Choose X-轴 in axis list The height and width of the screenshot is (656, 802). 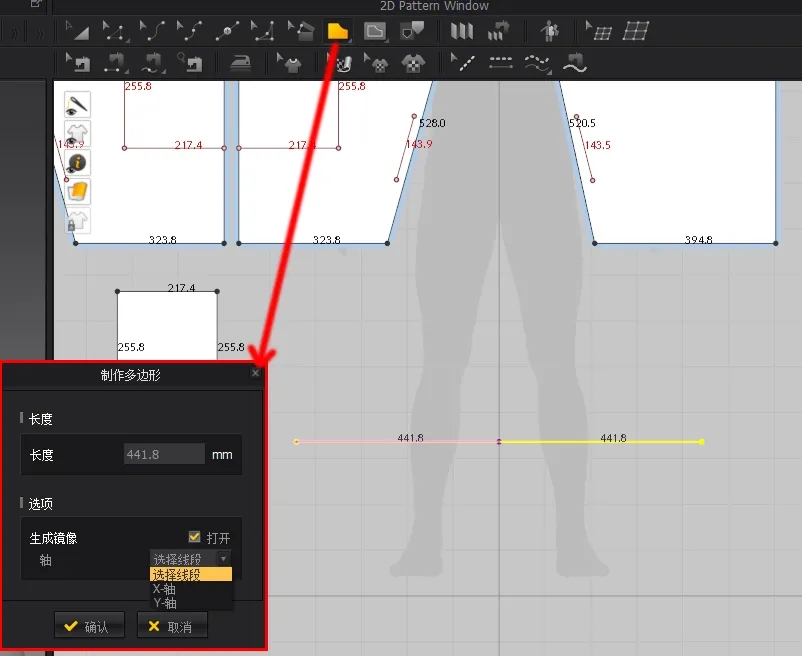(x=191, y=589)
